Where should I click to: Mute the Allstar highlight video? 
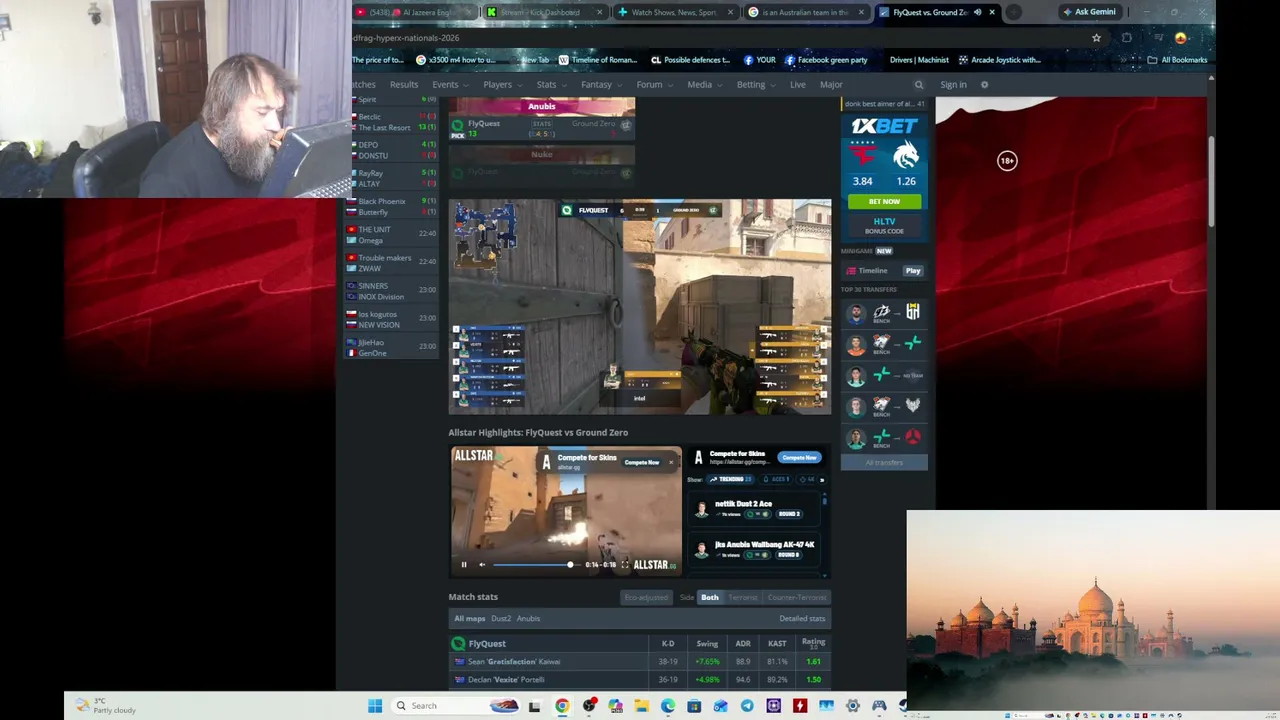pos(482,565)
